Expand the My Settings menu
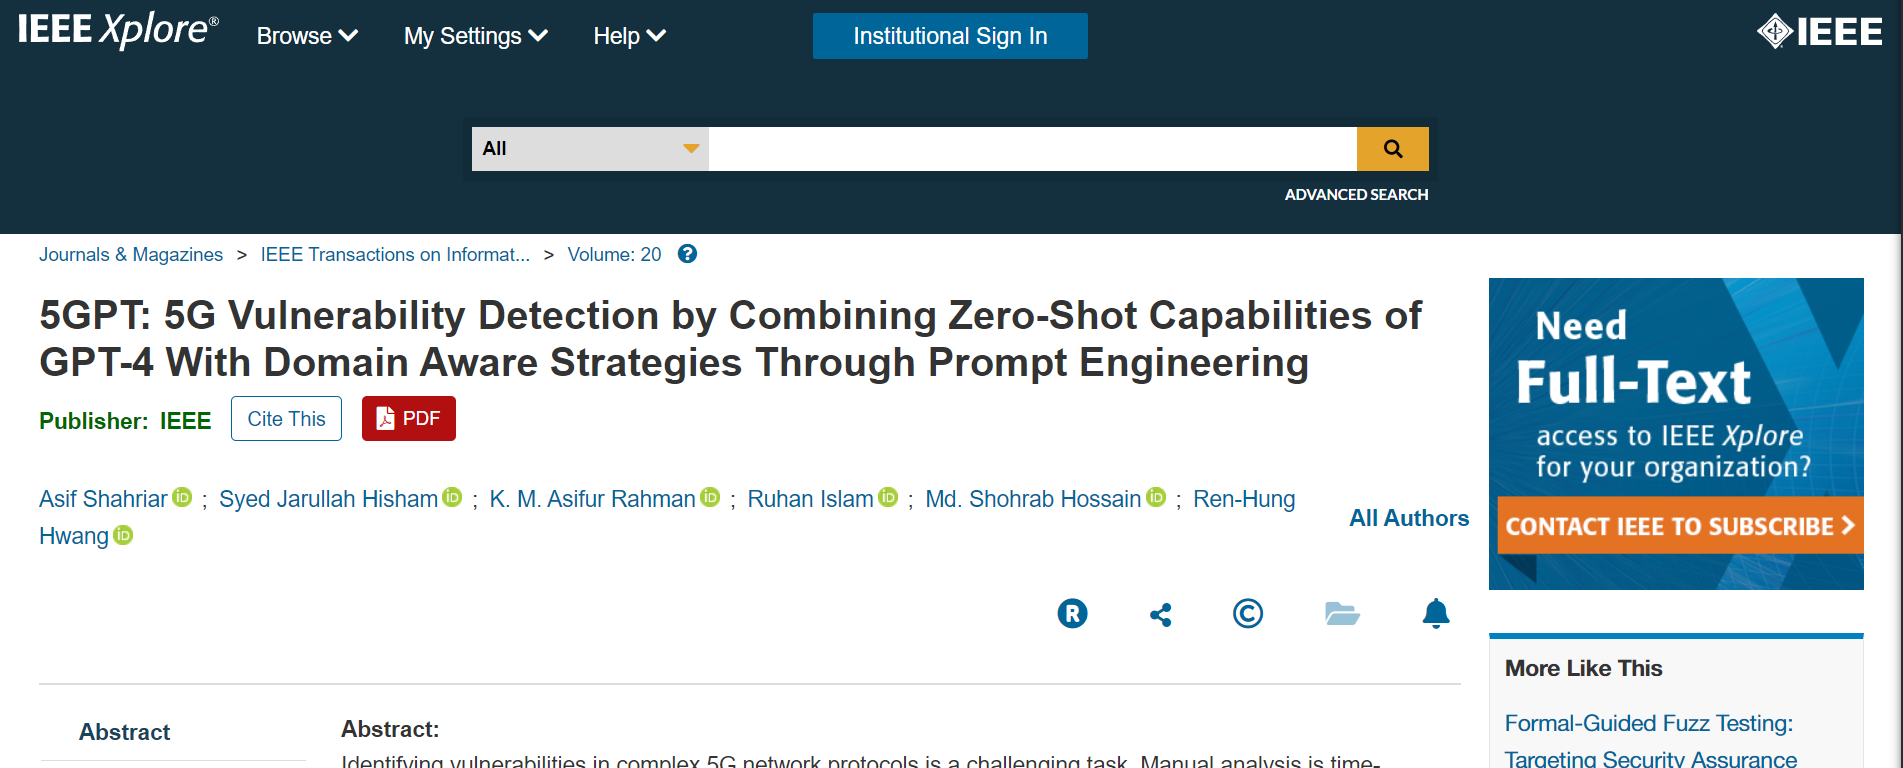This screenshot has width=1903, height=768. coord(475,36)
